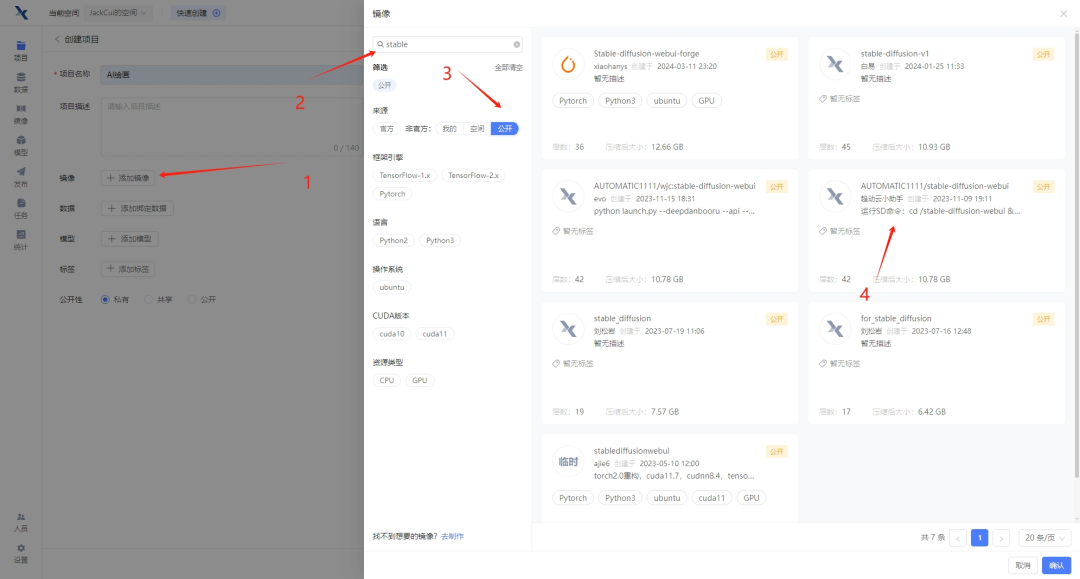The image size is (1080, 579).
Task: Click the tag icon on the for_stable_diffusion card
Action: [x=822, y=363]
